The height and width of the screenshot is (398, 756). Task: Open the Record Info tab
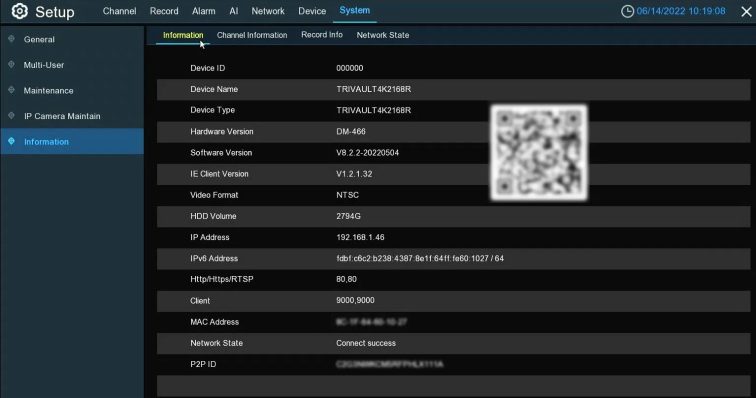322,35
